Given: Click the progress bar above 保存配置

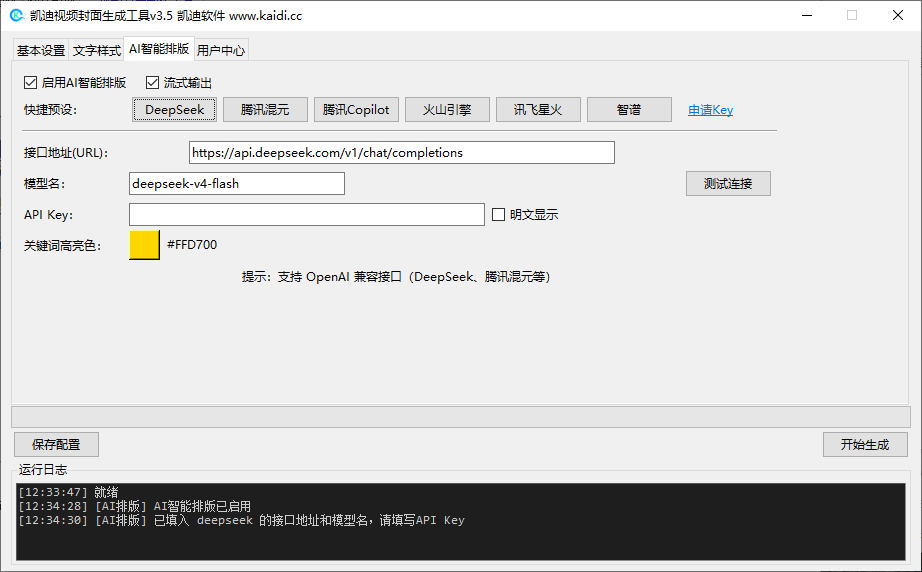Looking at the screenshot, I should (x=461, y=417).
